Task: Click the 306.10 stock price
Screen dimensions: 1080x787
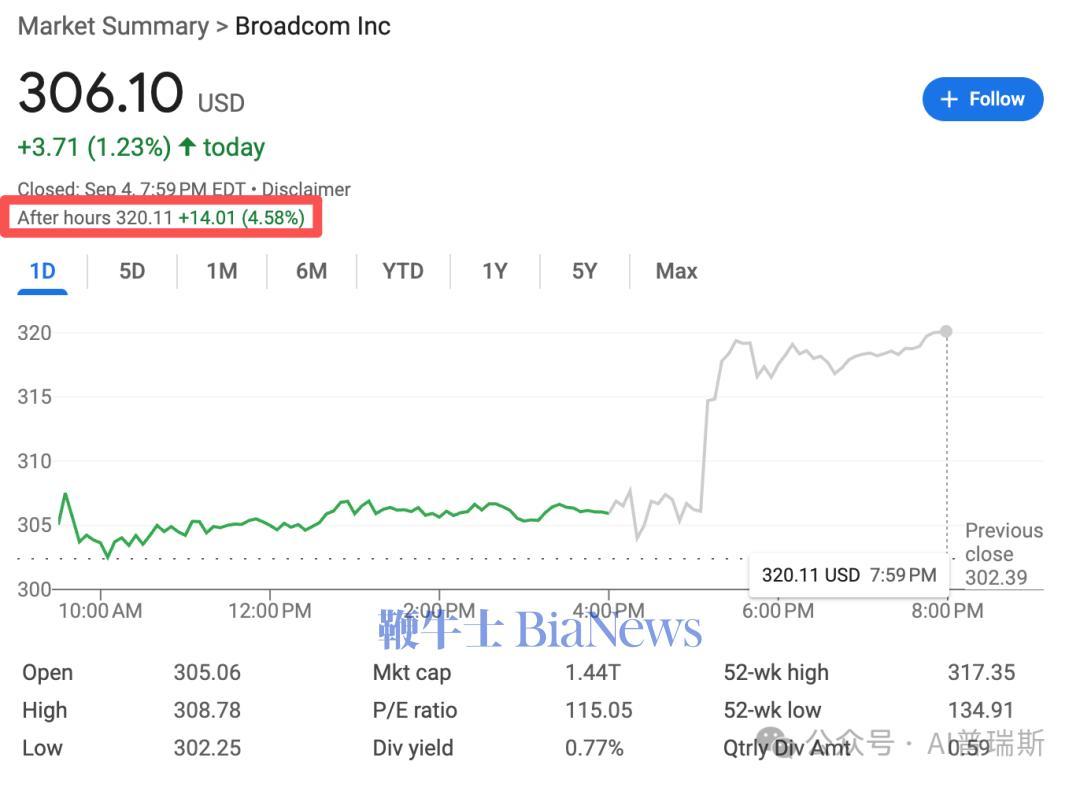Action: (x=101, y=94)
